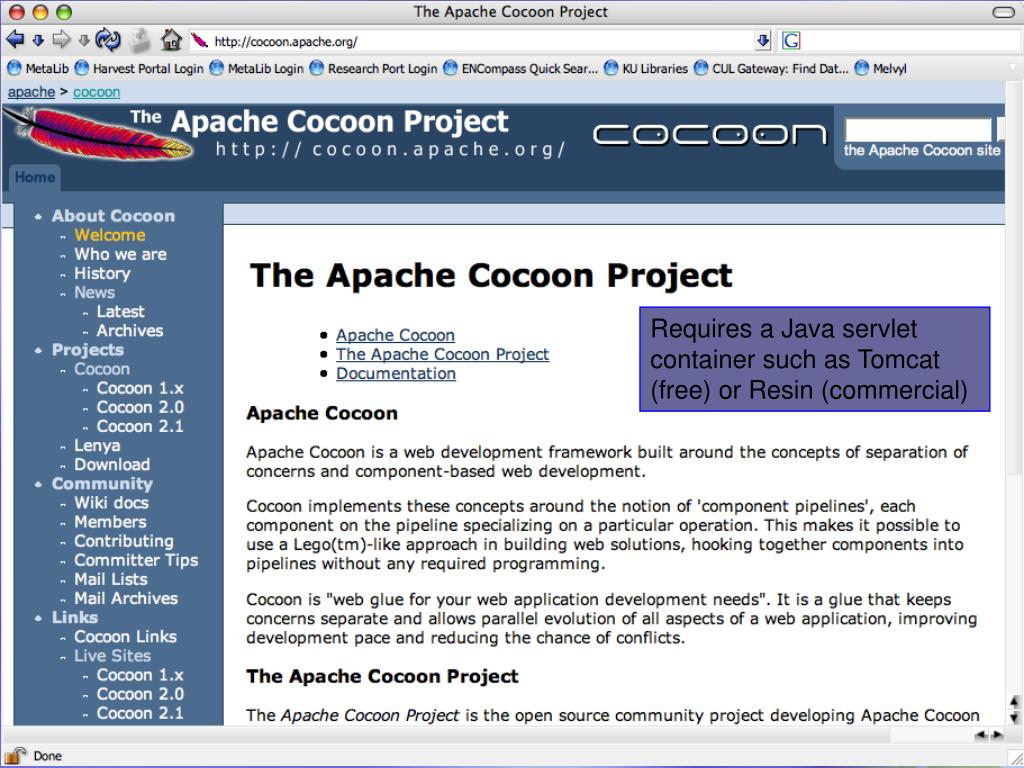Open the Melvyl bookmark
The width and height of the screenshot is (1024, 768).
click(x=880, y=68)
